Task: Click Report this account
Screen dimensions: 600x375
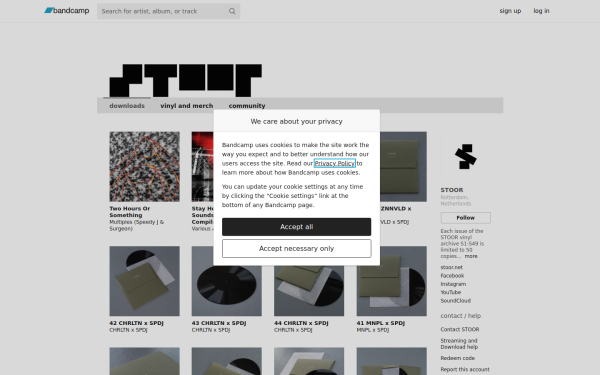Action: [x=465, y=369]
